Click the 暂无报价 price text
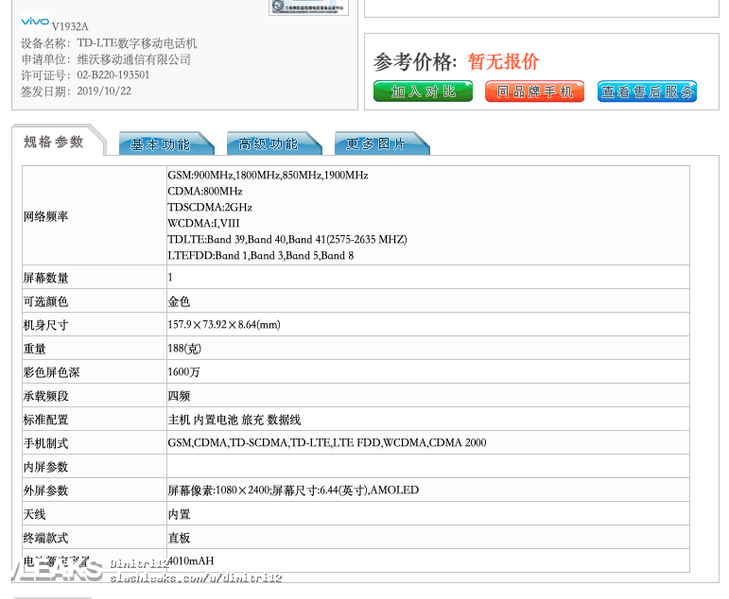Screen dimensions: 729x599 tap(503, 61)
